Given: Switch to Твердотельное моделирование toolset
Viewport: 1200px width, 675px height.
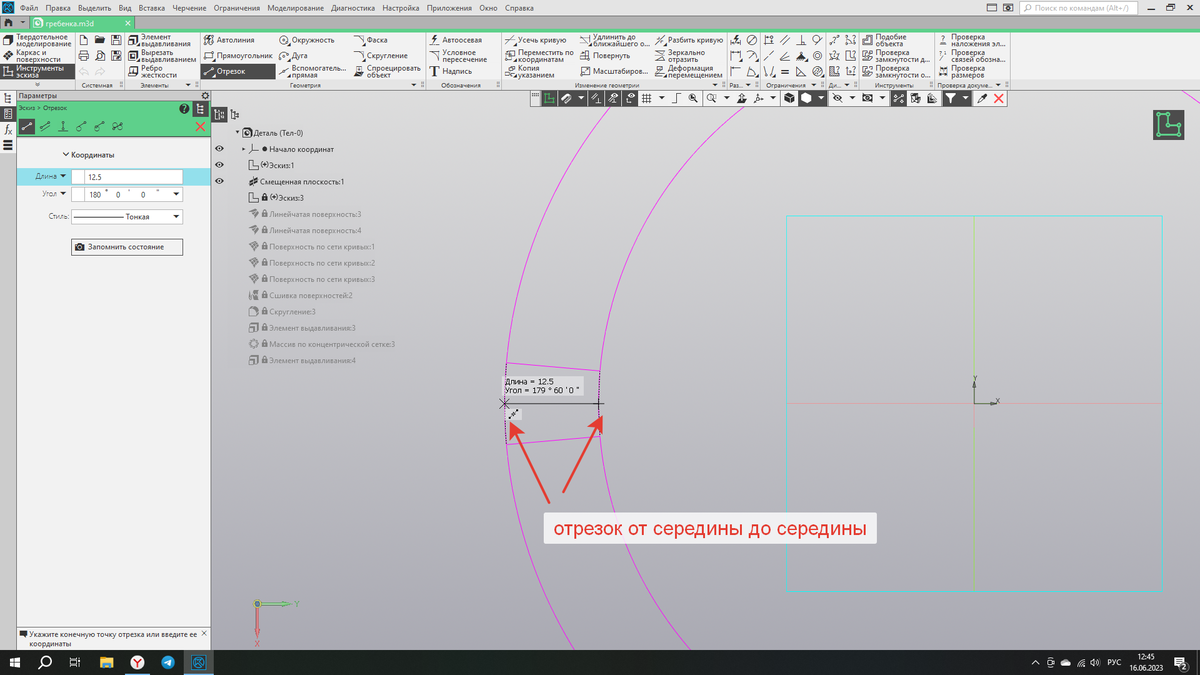Looking at the screenshot, I should pos(36,40).
